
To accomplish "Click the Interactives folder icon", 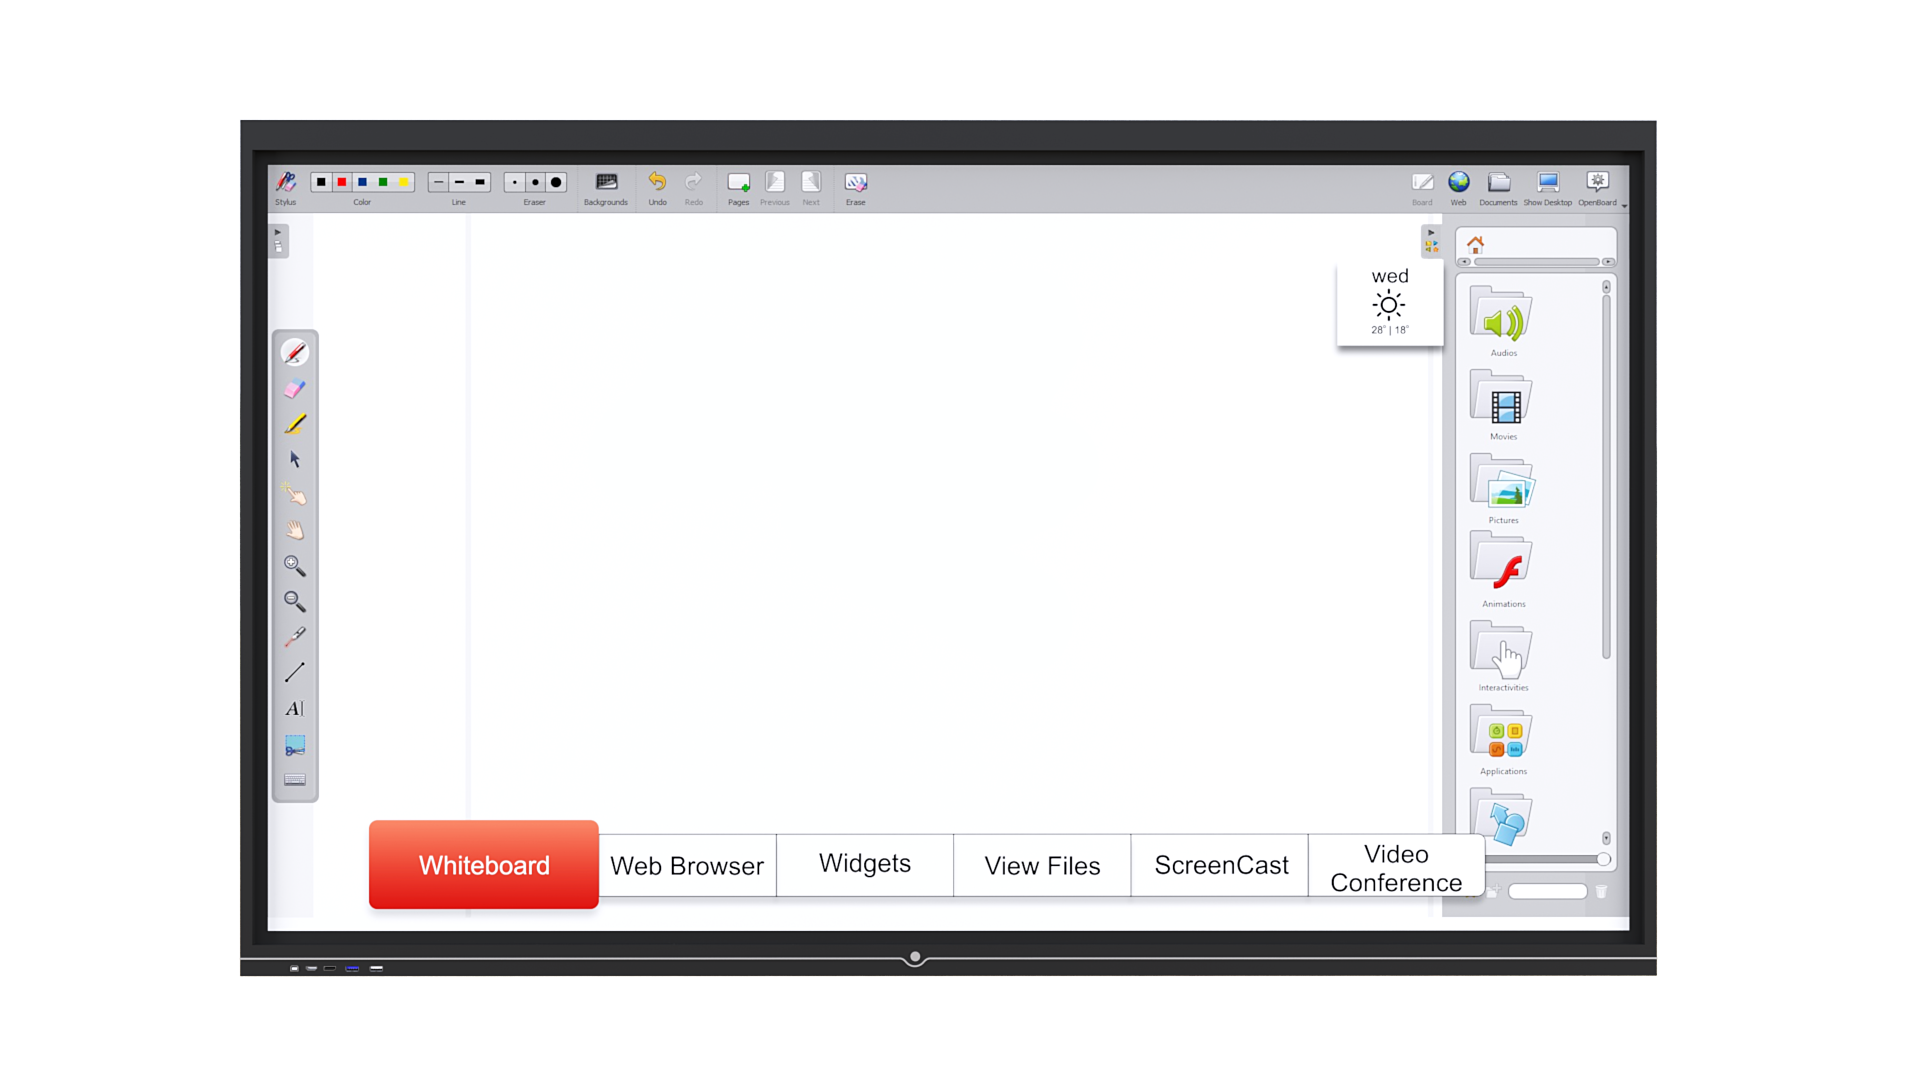I will tap(1503, 653).
